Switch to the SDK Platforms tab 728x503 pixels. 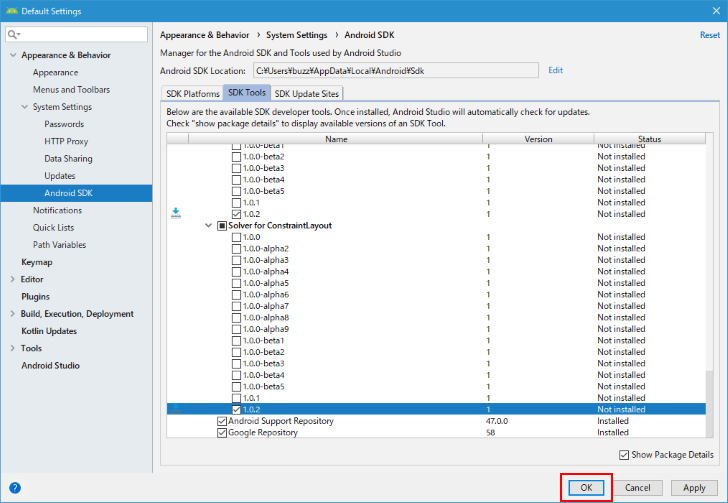tap(192, 93)
